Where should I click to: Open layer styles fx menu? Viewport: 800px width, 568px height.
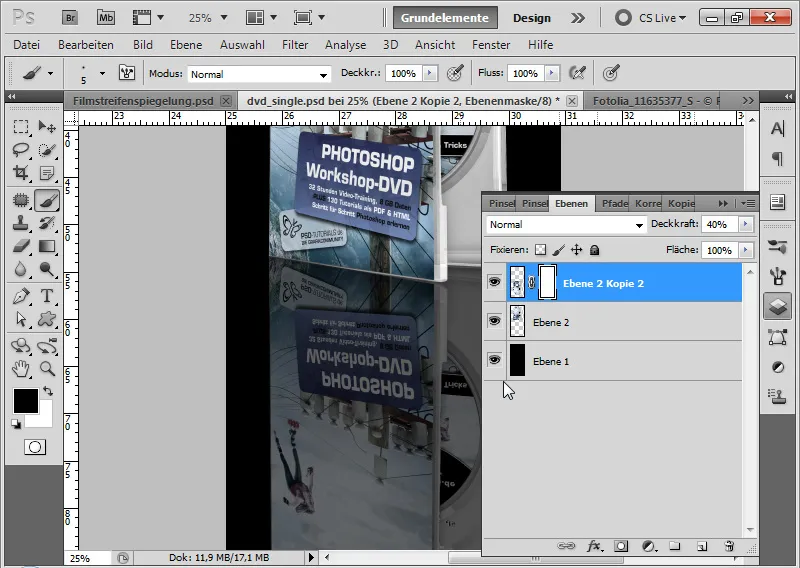click(x=594, y=546)
